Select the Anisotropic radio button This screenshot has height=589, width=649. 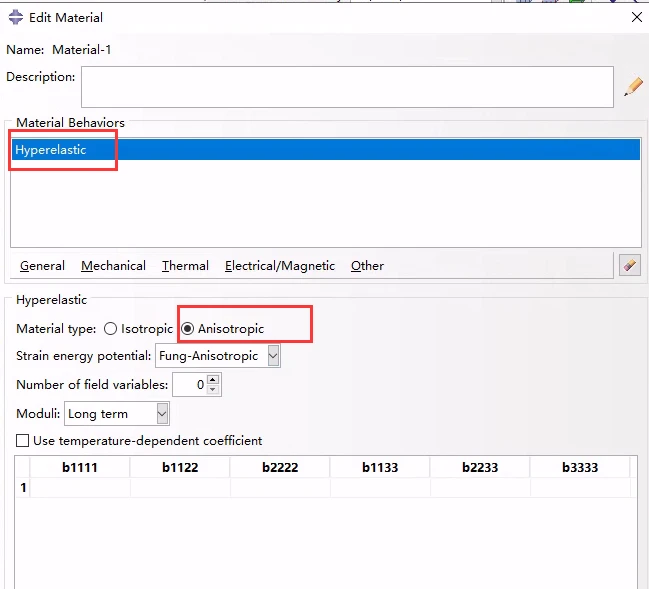tap(187, 329)
